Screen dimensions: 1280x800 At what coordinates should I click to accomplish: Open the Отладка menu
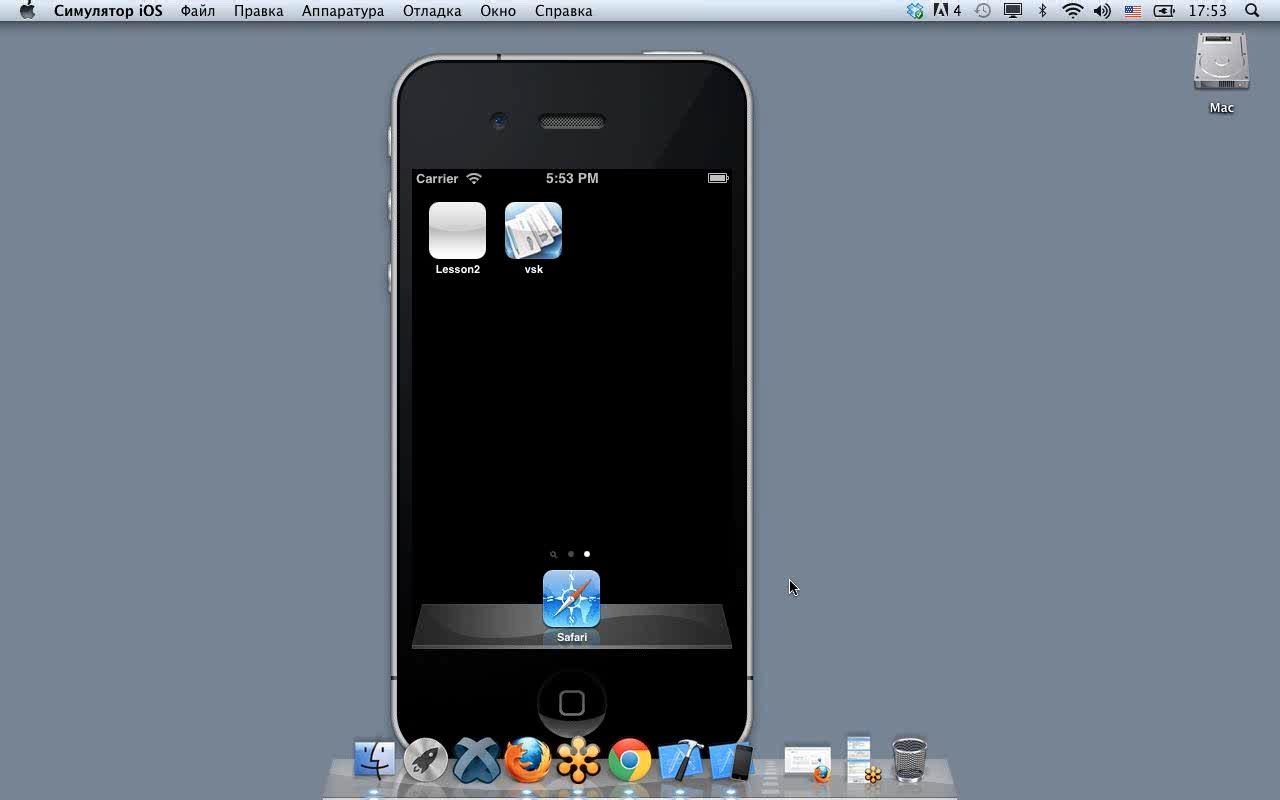click(x=432, y=11)
